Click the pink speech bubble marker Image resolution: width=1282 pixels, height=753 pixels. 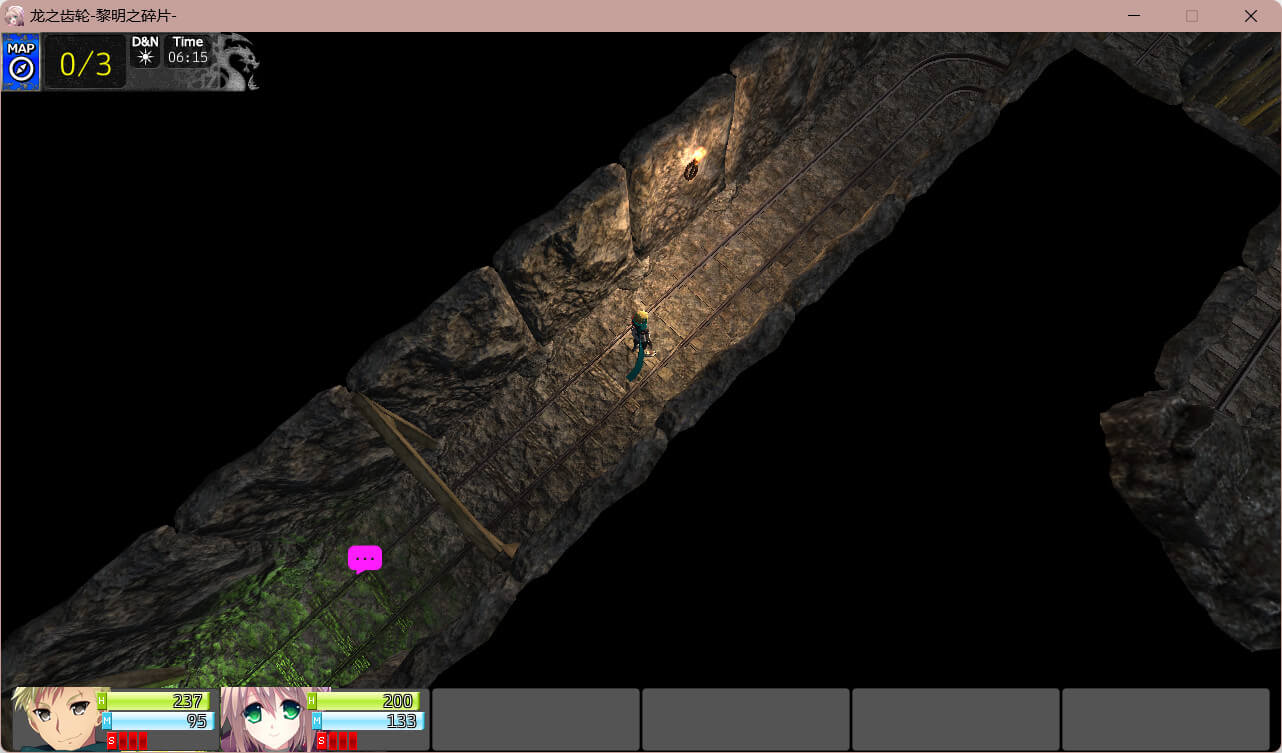[365, 558]
